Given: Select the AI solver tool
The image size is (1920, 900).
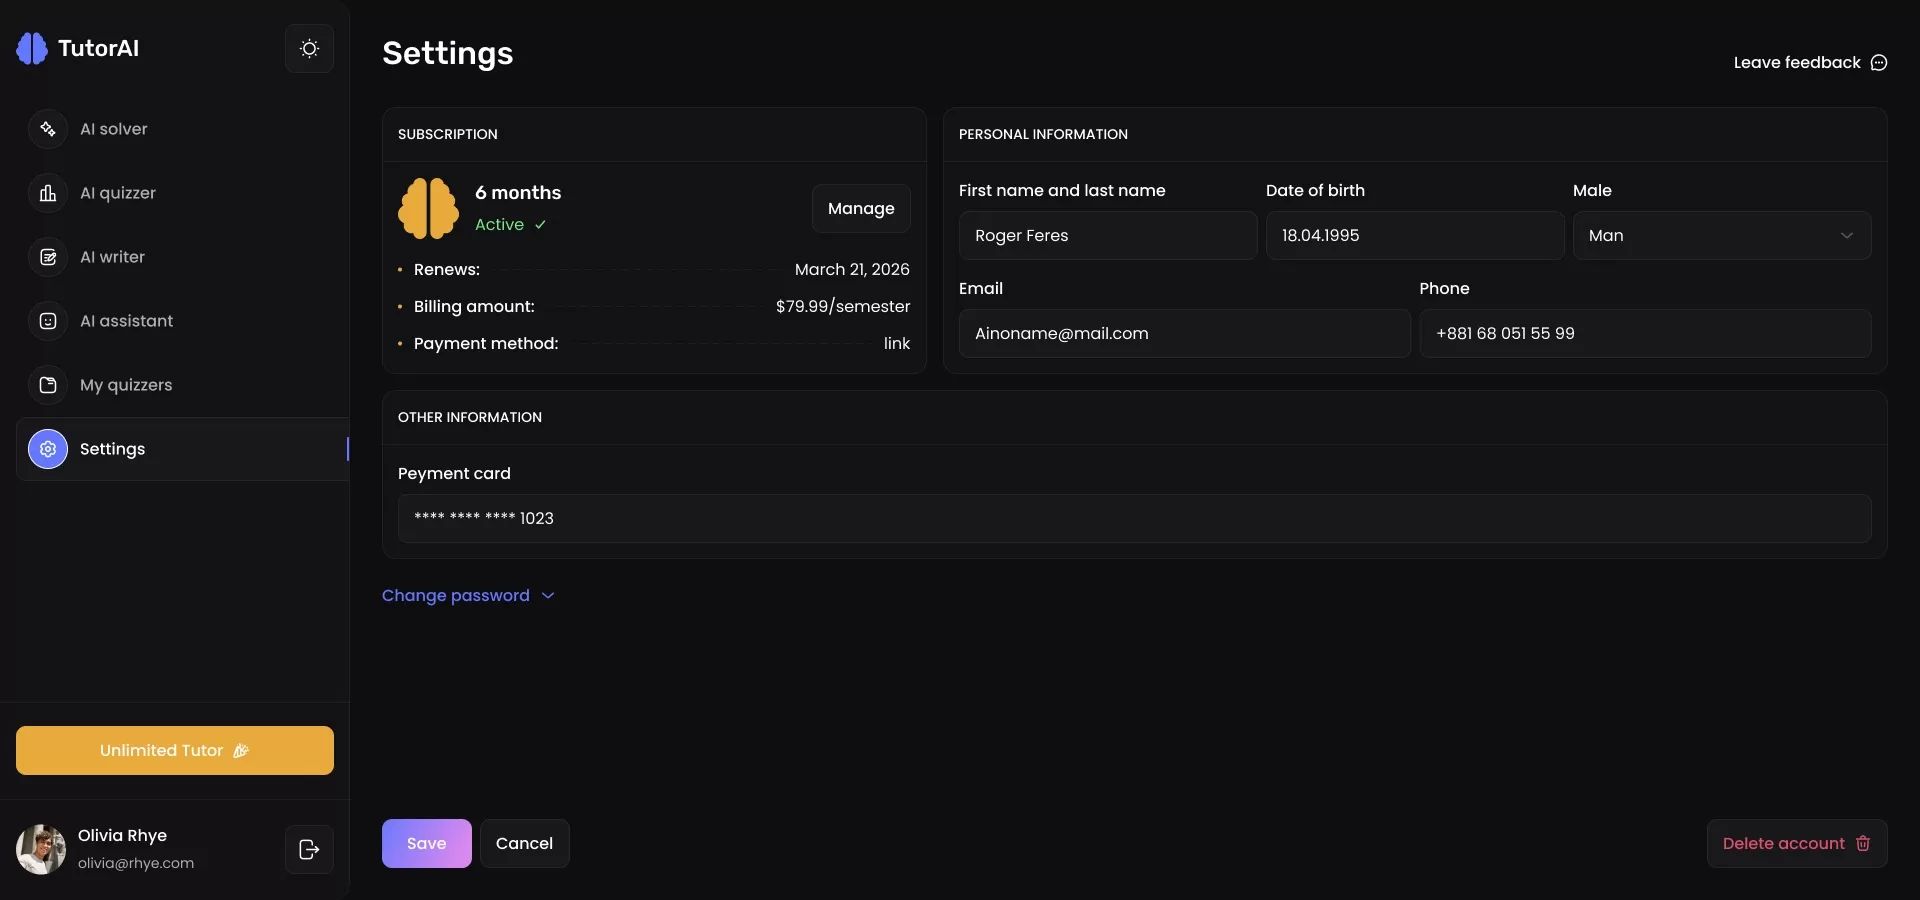Looking at the screenshot, I should (x=113, y=128).
